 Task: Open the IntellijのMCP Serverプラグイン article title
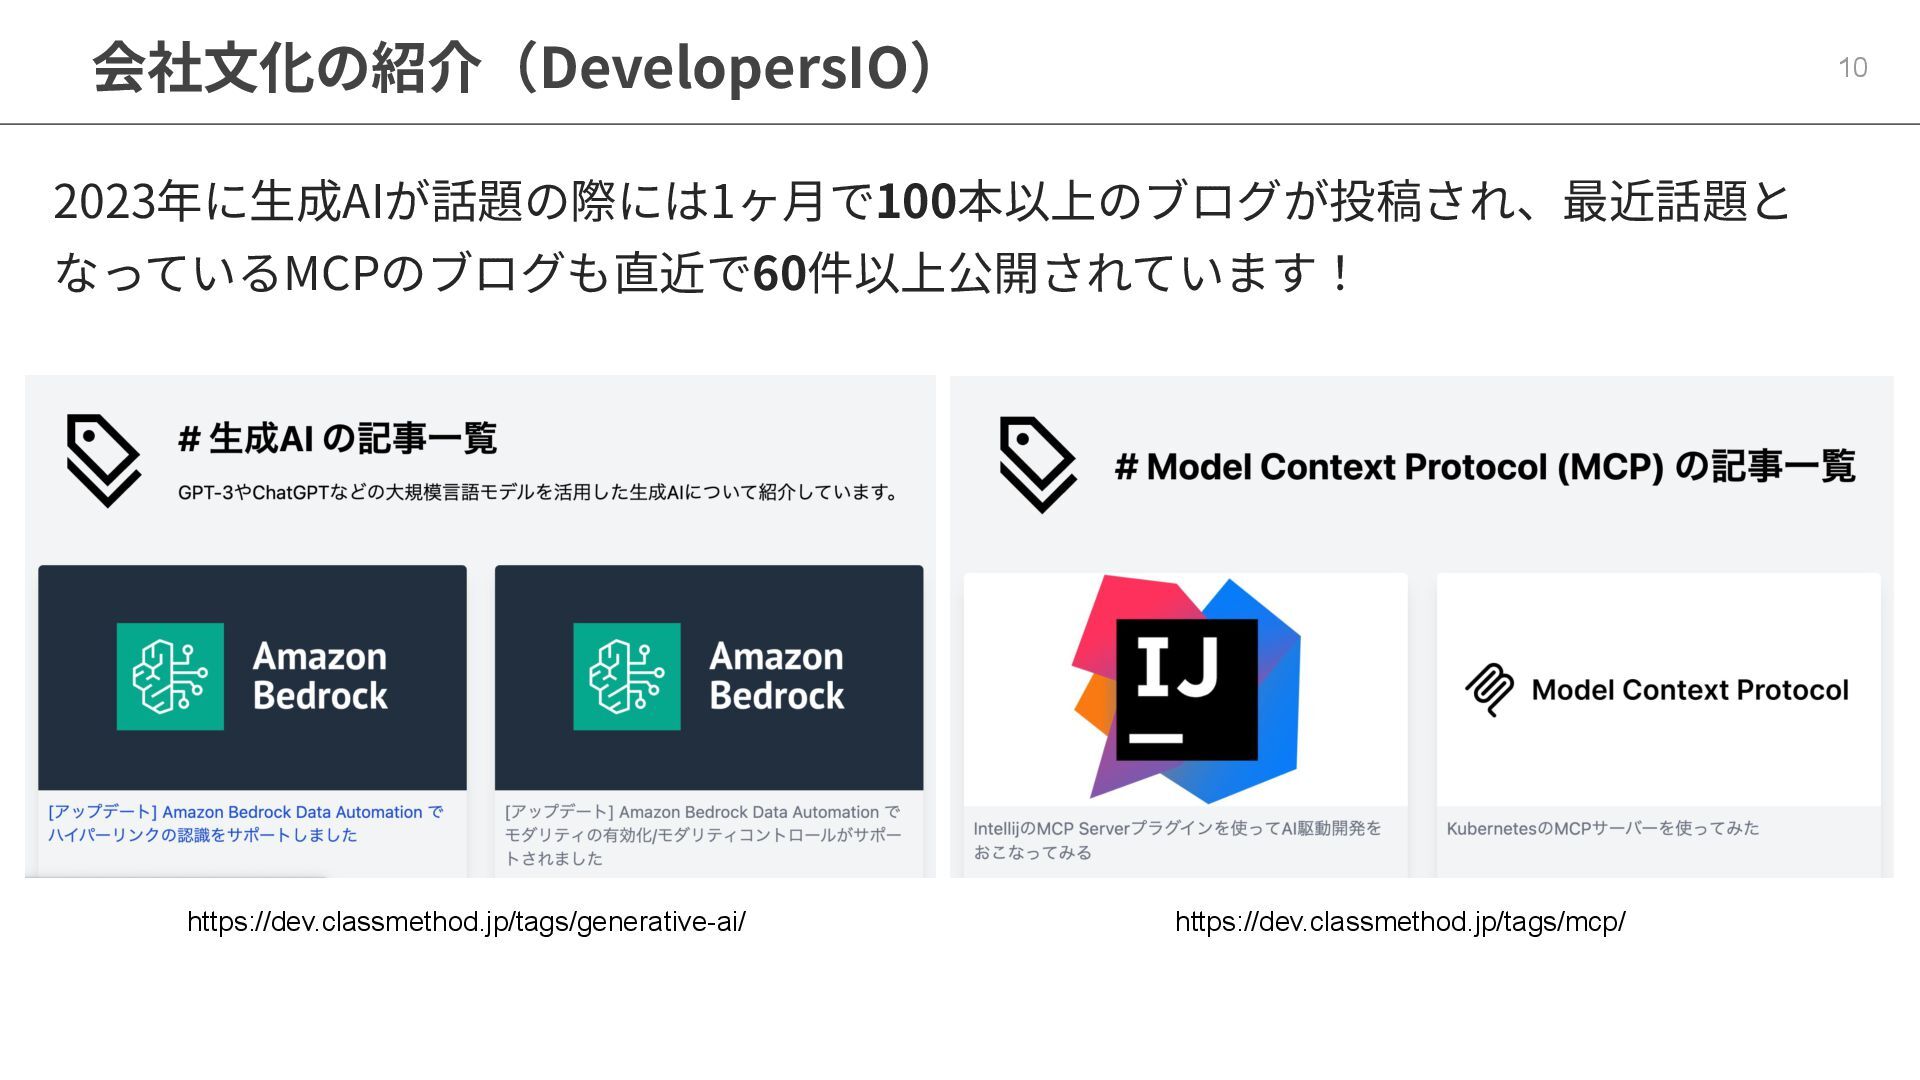point(1177,840)
